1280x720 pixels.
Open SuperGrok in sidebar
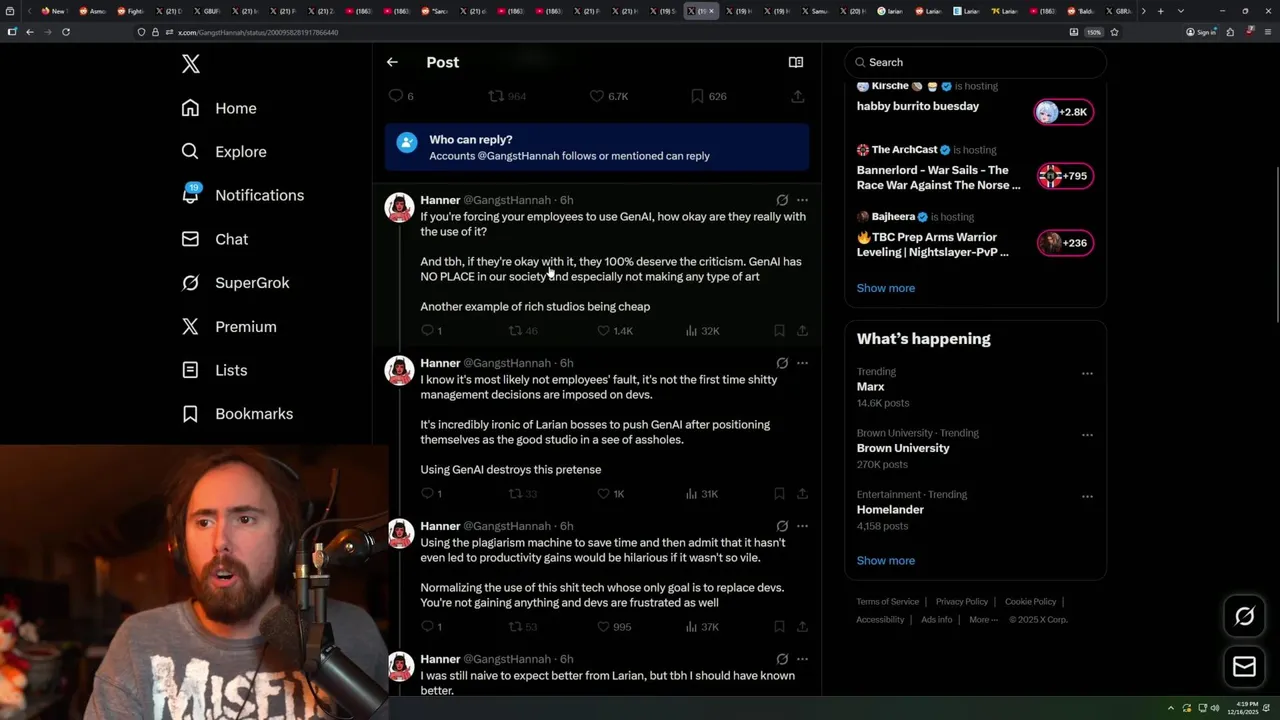pos(235,283)
